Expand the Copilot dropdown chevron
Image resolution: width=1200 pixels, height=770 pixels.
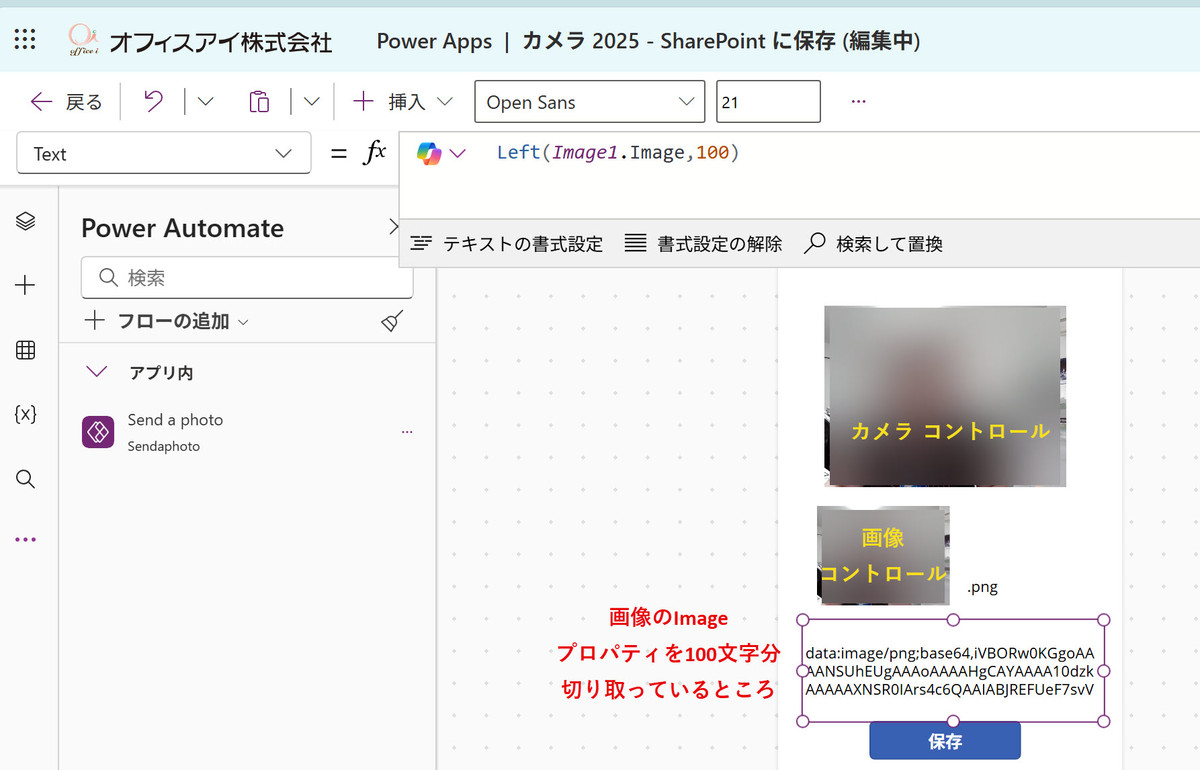tap(458, 153)
